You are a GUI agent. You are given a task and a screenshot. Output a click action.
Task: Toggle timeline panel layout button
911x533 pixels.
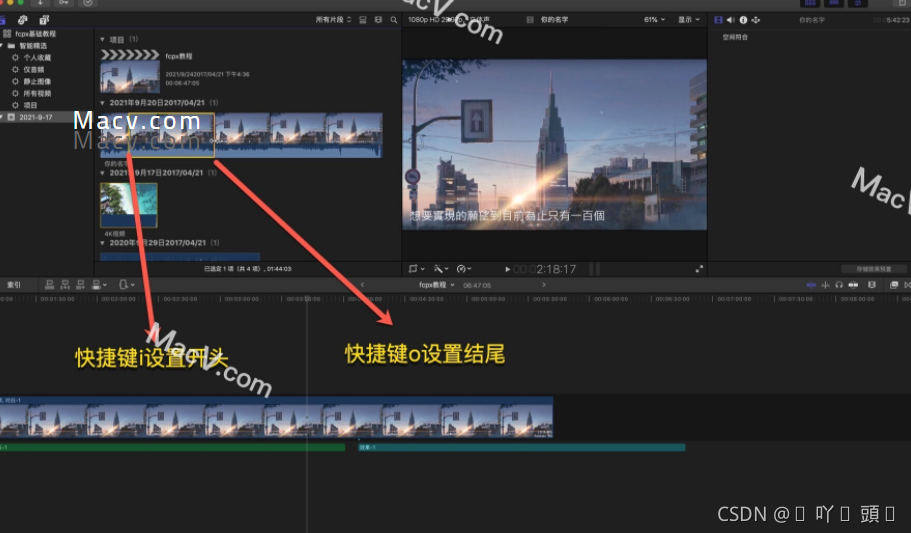[x=834, y=3]
